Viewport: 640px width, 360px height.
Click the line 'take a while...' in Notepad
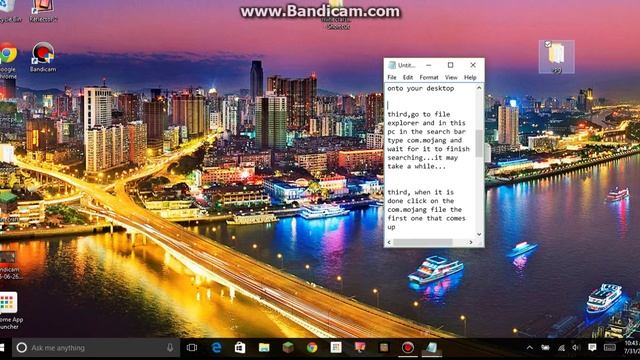(416, 166)
